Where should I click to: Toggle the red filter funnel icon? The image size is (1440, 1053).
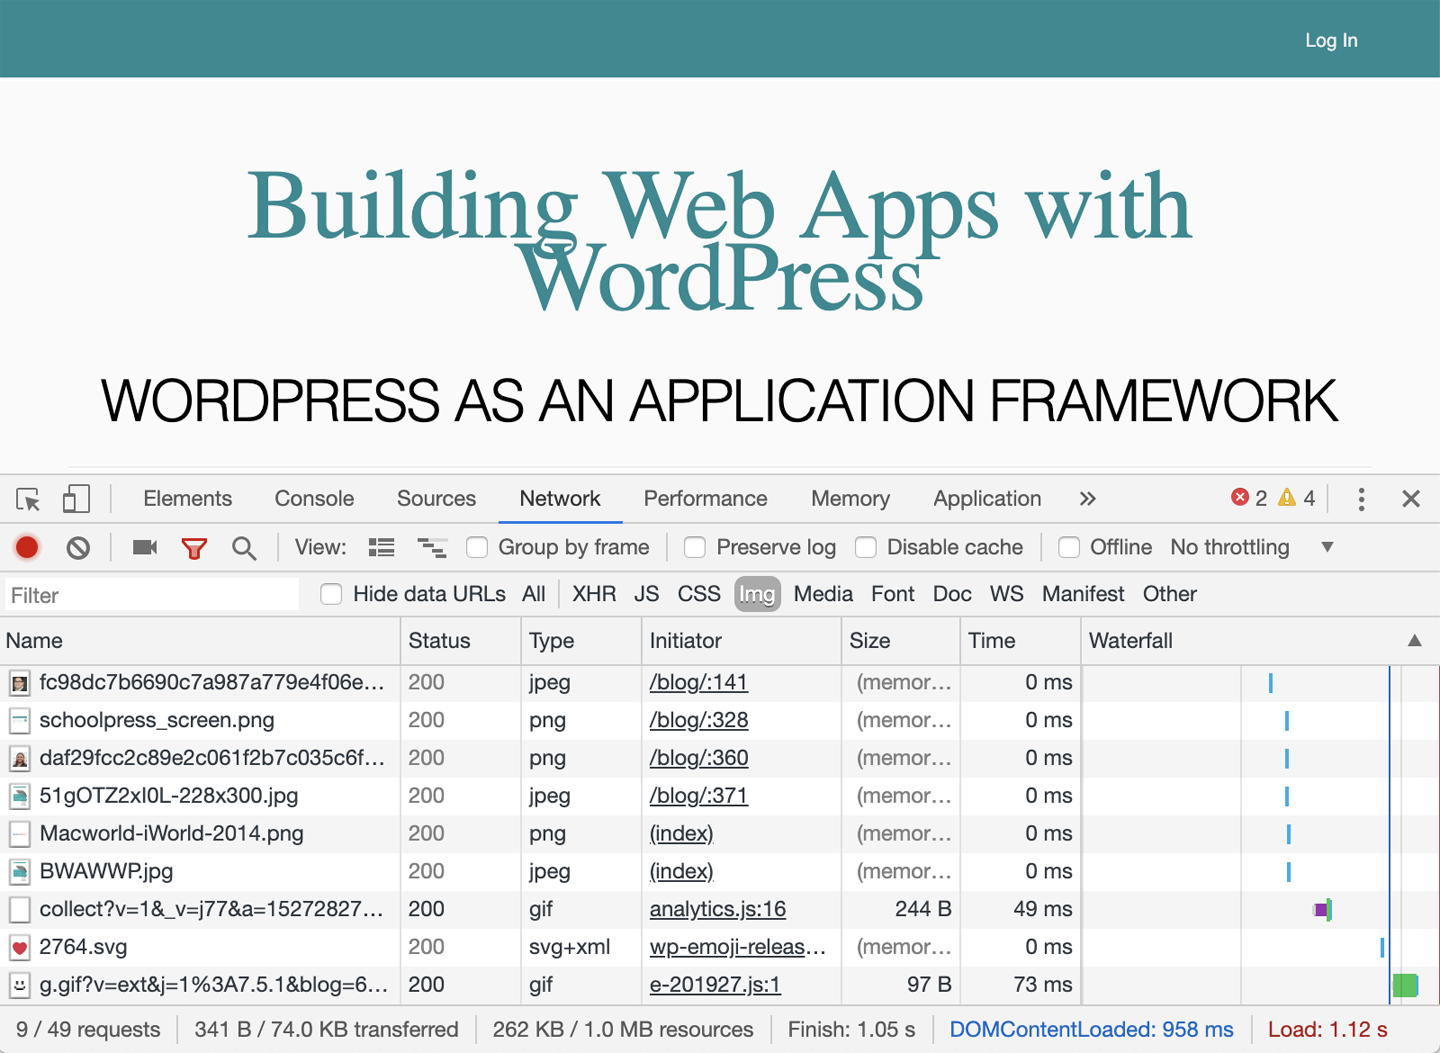pyautogui.click(x=194, y=548)
